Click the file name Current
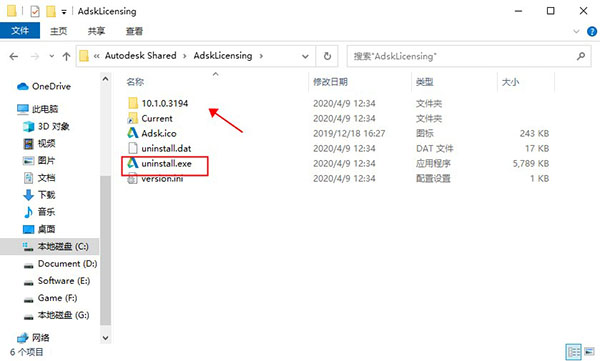This screenshot has height=361, width=600. (157, 119)
